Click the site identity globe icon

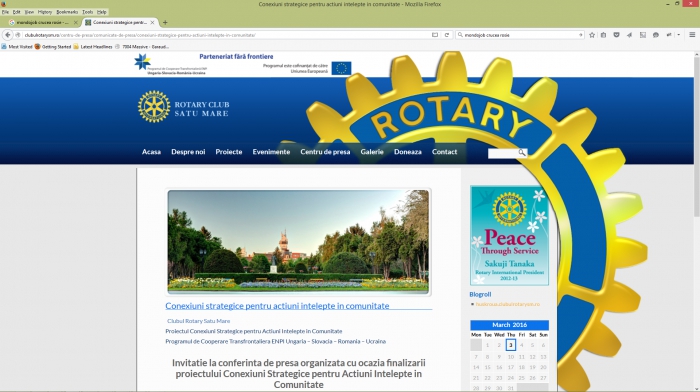click(18, 35)
